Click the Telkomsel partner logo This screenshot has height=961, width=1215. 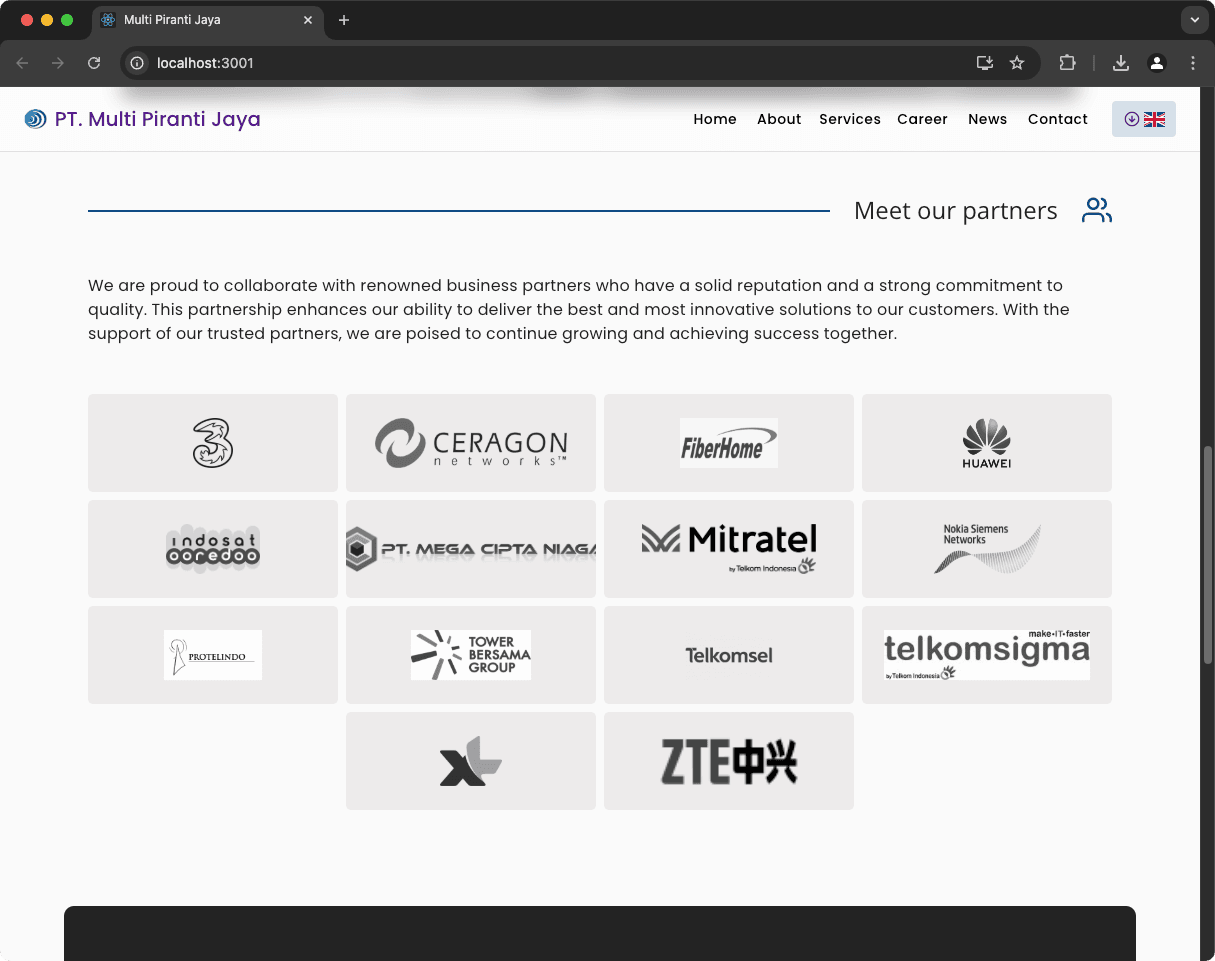coord(729,655)
